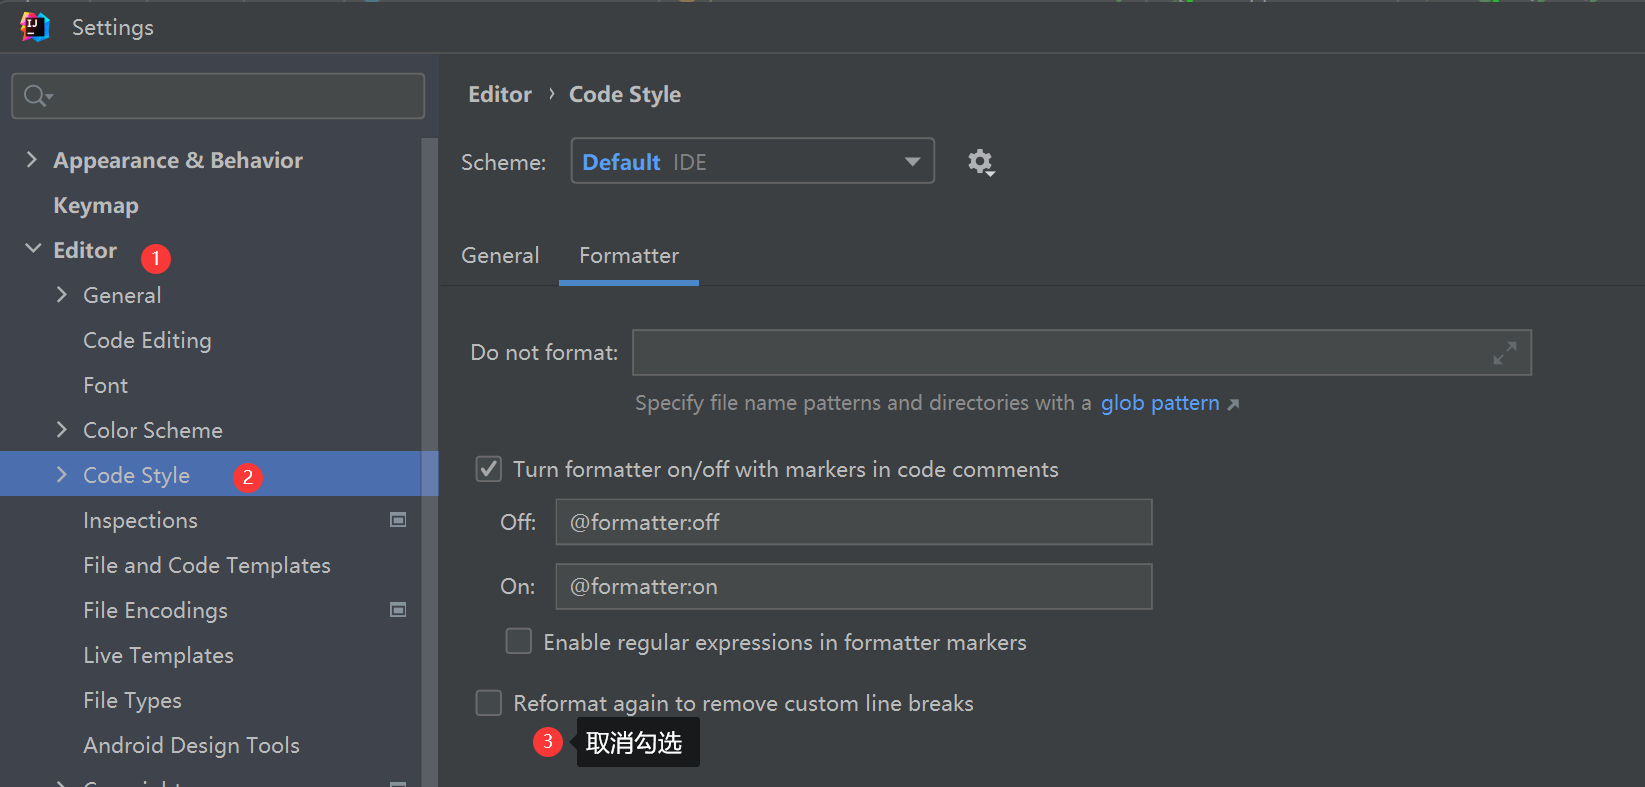Toggle Reformat again to remove custom line breaks
1645x787 pixels.
[488, 703]
